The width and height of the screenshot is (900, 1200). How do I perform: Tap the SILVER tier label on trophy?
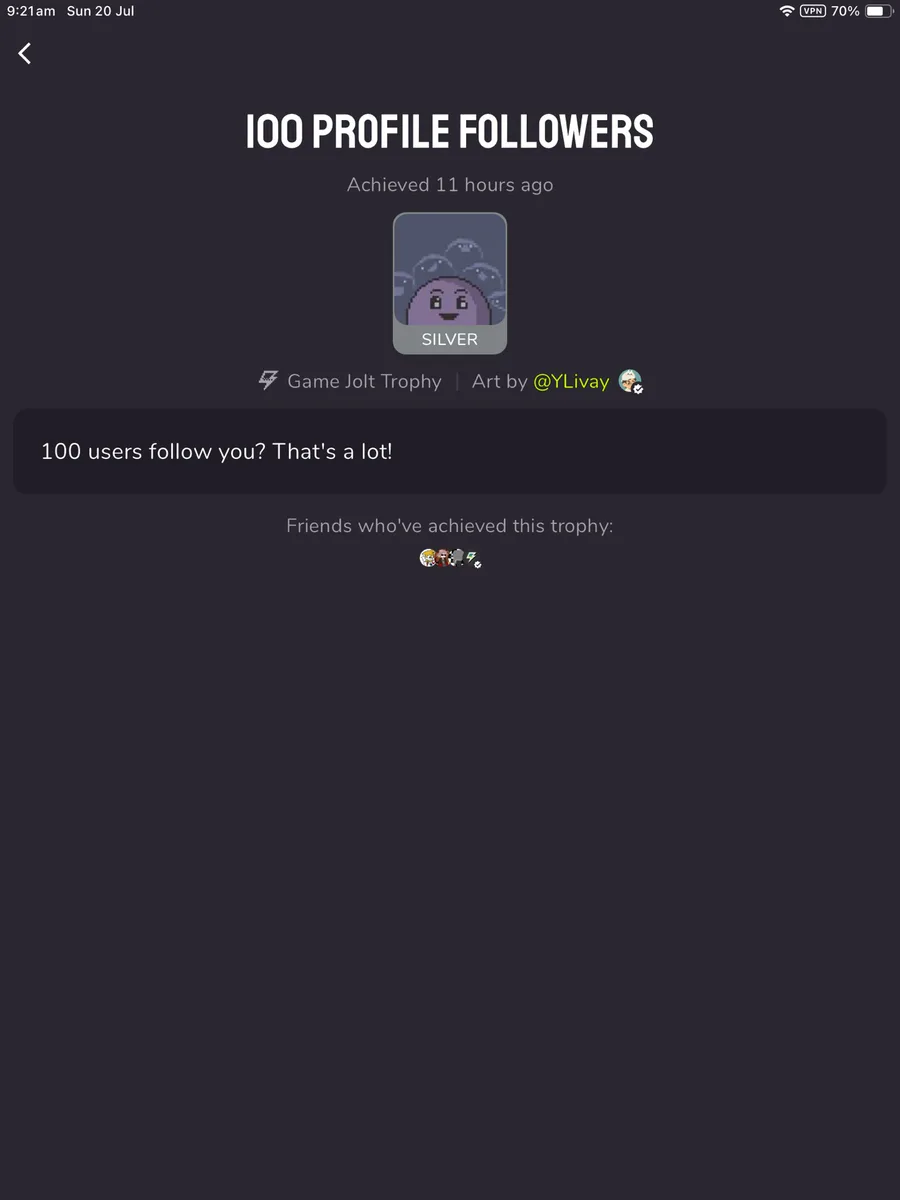[x=450, y=339]
